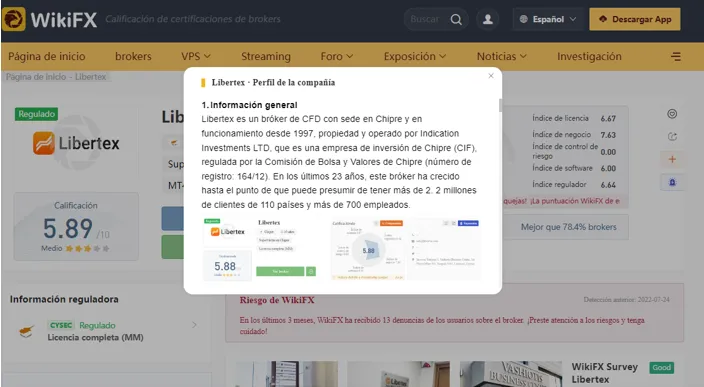
Task: Click the Good badge on WikiFX Survey
Action: click(661, 368)
